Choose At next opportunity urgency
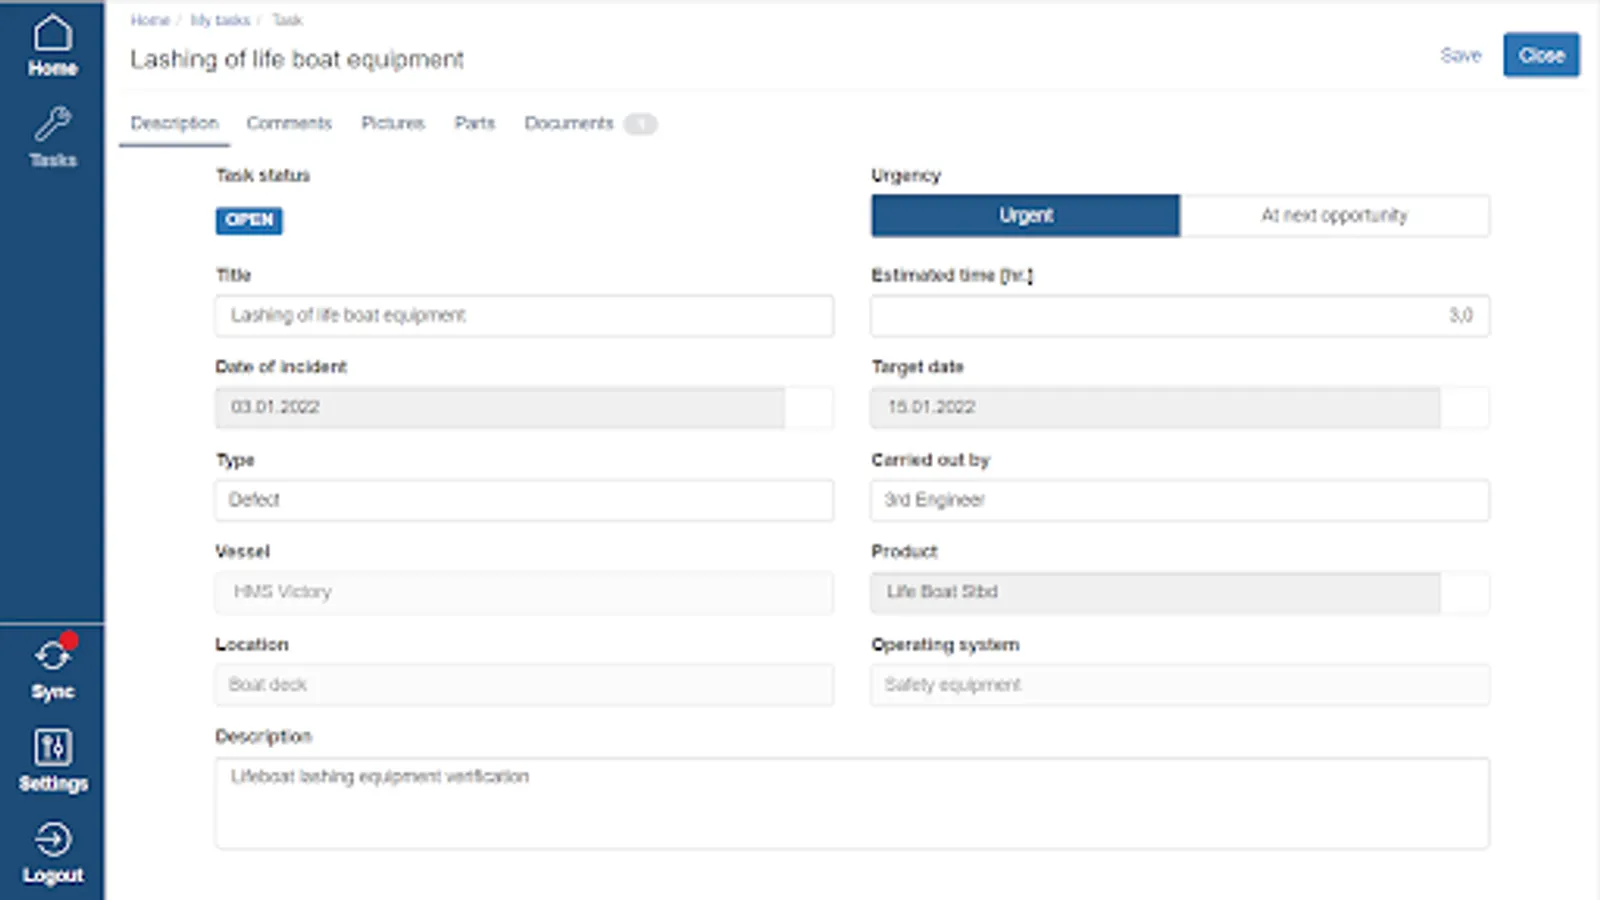The width and height of the screenshot is (1600, 900). [x=1334, y=216]
